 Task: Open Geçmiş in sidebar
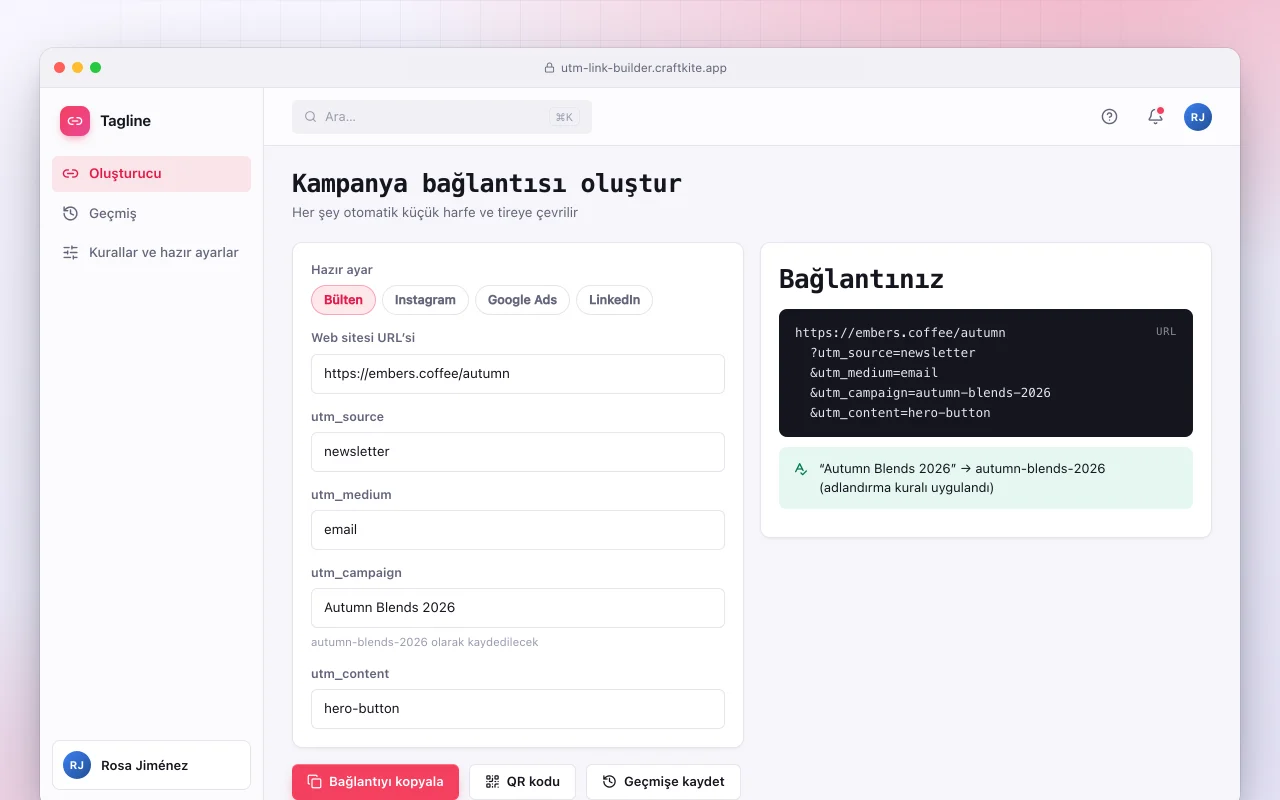151,213
